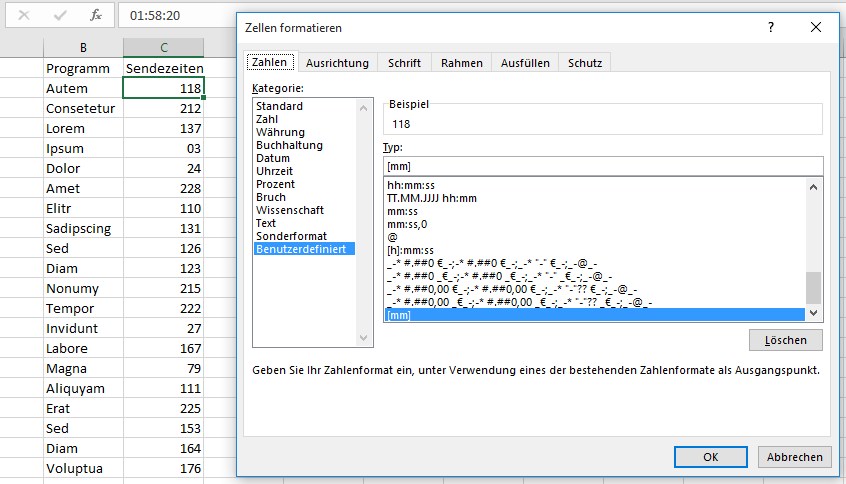Click the Abbrechen button
This screenshot has height=484, width=846.
click(x=795, y=457)
